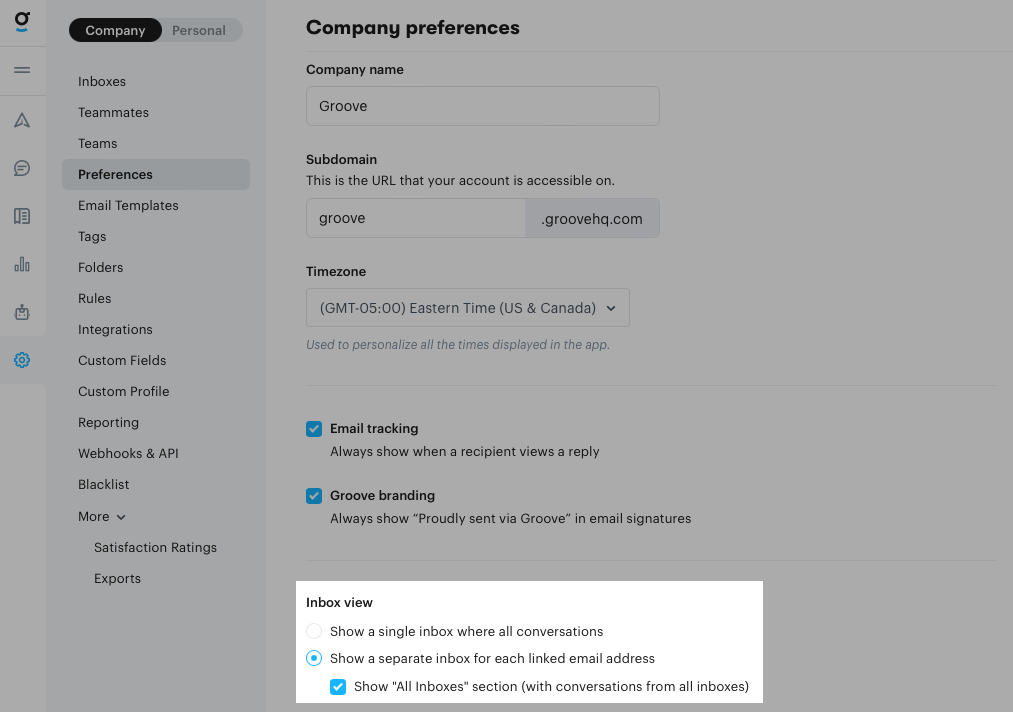Viewport: 1013px width, 712px height.
Task: Open the live chat bubble icon
Action: (x=22, y=168)
